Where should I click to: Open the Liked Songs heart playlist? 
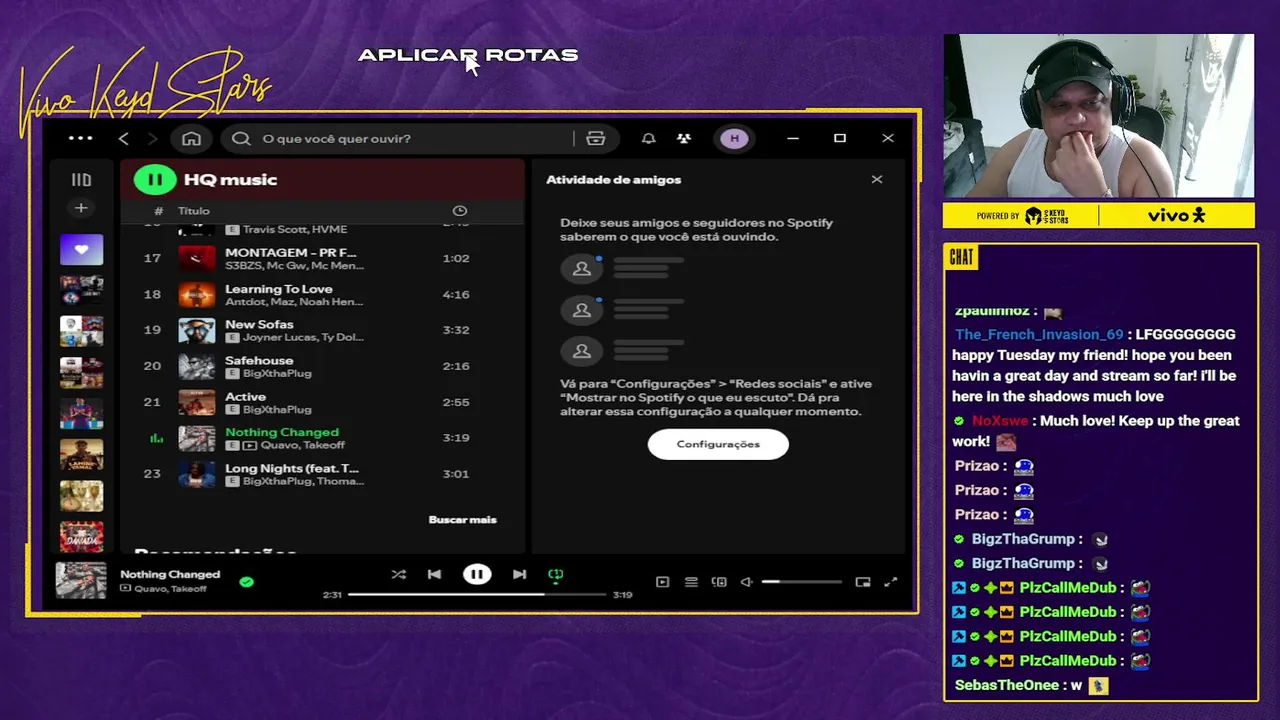tap(81, 249)
